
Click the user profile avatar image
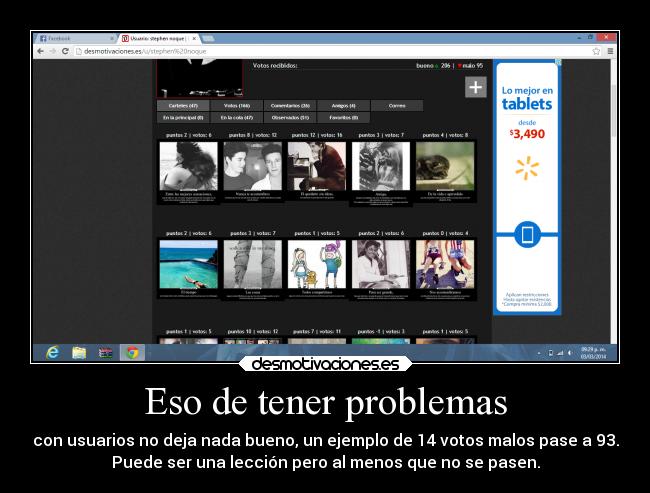199,78
